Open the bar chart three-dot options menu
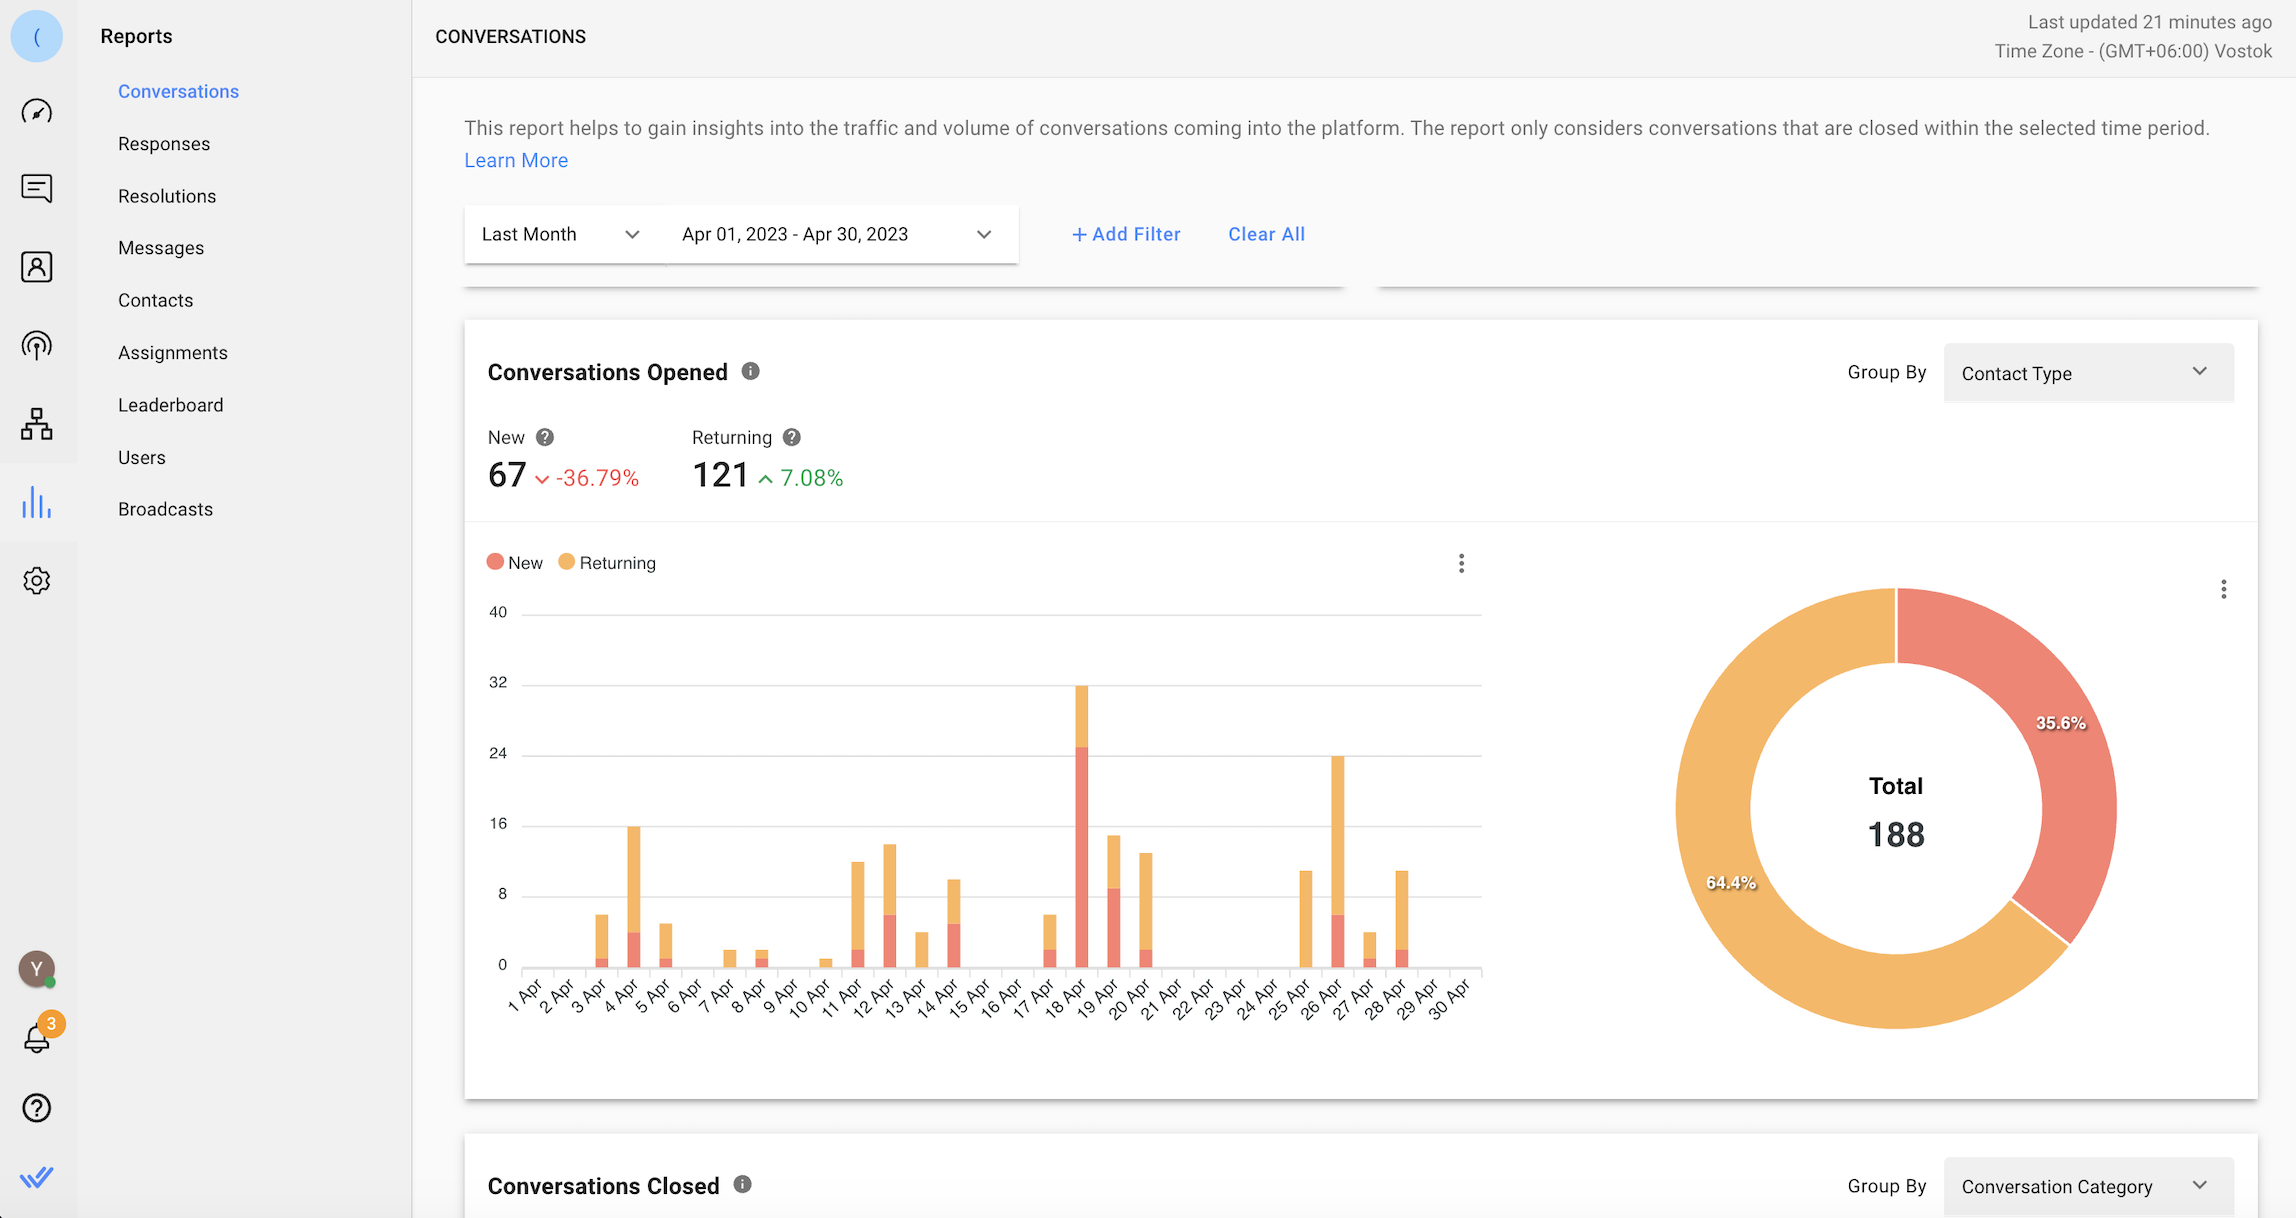Image resolution: width=2296 pixels, height=1218 pixels. pos(1461,564)
